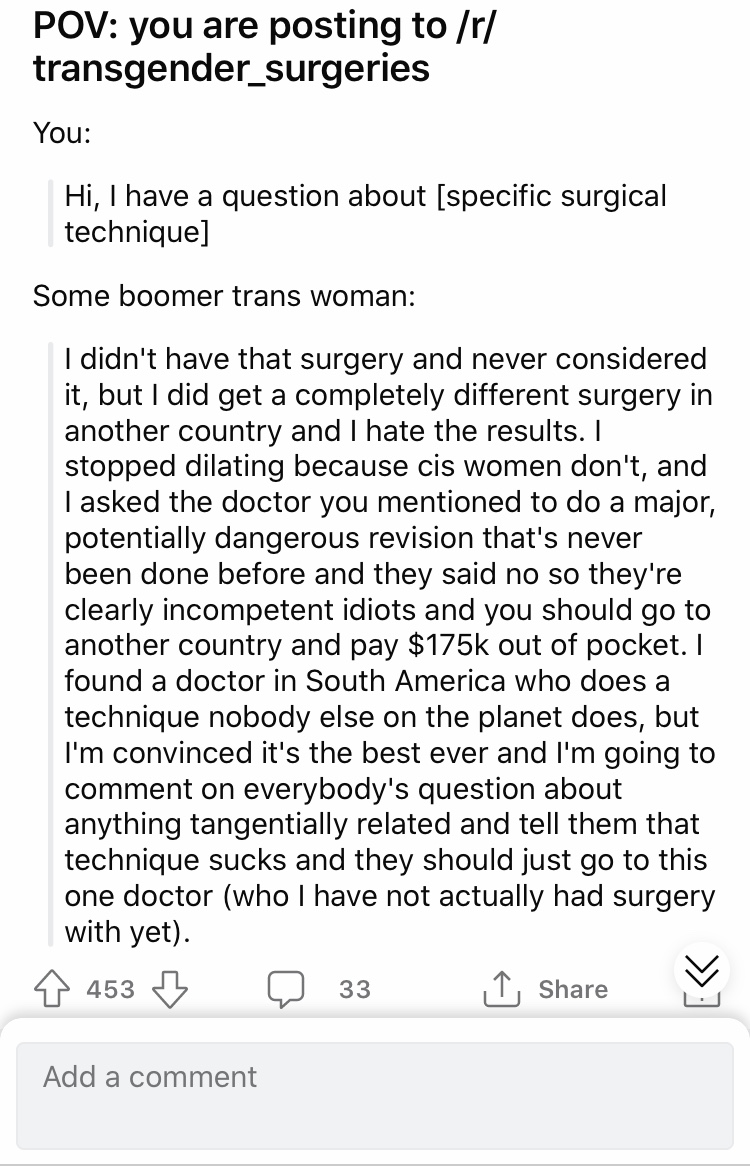Viewport: 750px width, 1166px height.
Task: Select the subreddit name transgender_surgeries in title
Action: click(231, 68)
